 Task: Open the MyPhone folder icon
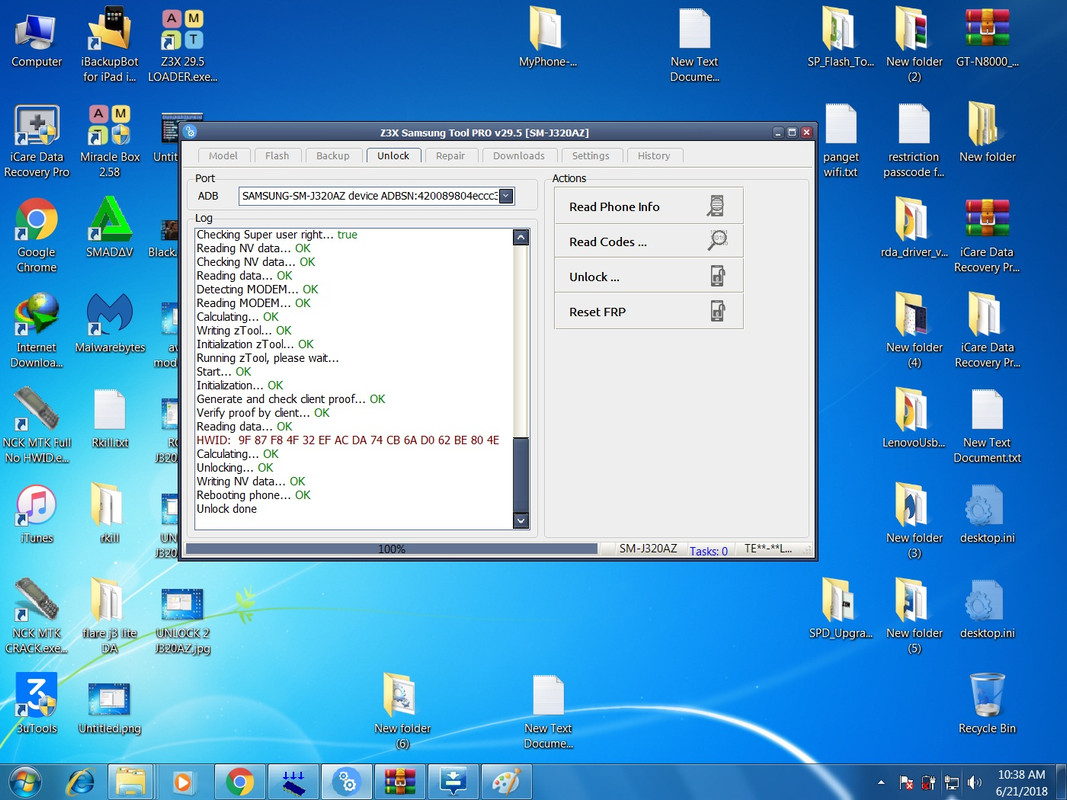[x=547, y=37]
